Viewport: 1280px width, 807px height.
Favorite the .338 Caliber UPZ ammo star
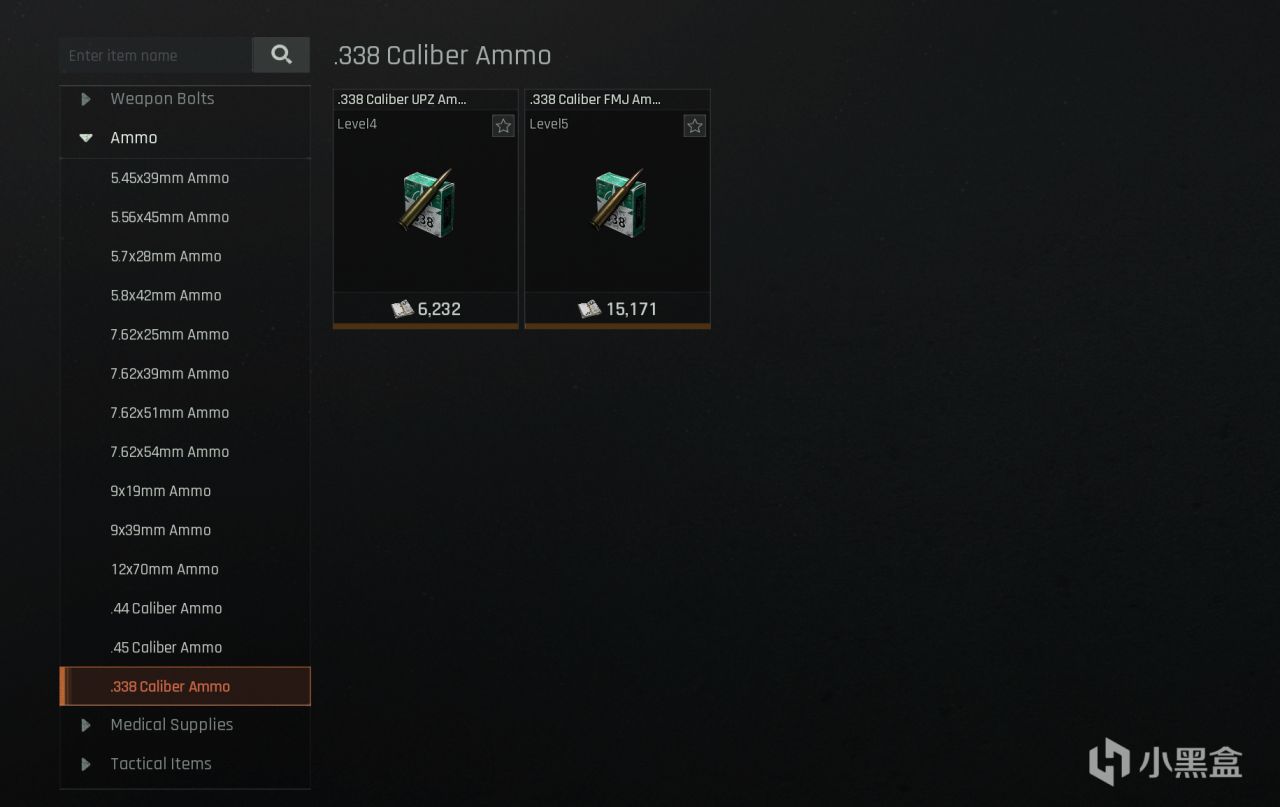(503, 125)
